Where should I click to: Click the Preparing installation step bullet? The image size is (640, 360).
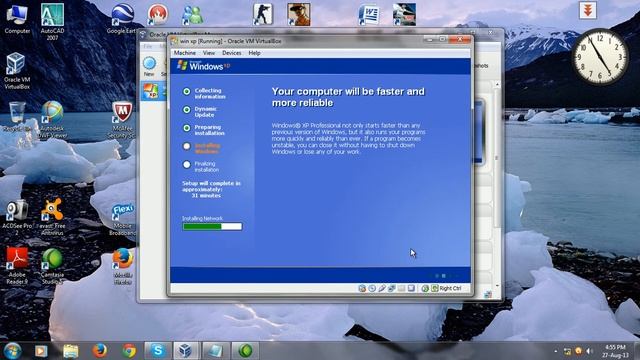[187, 128]
